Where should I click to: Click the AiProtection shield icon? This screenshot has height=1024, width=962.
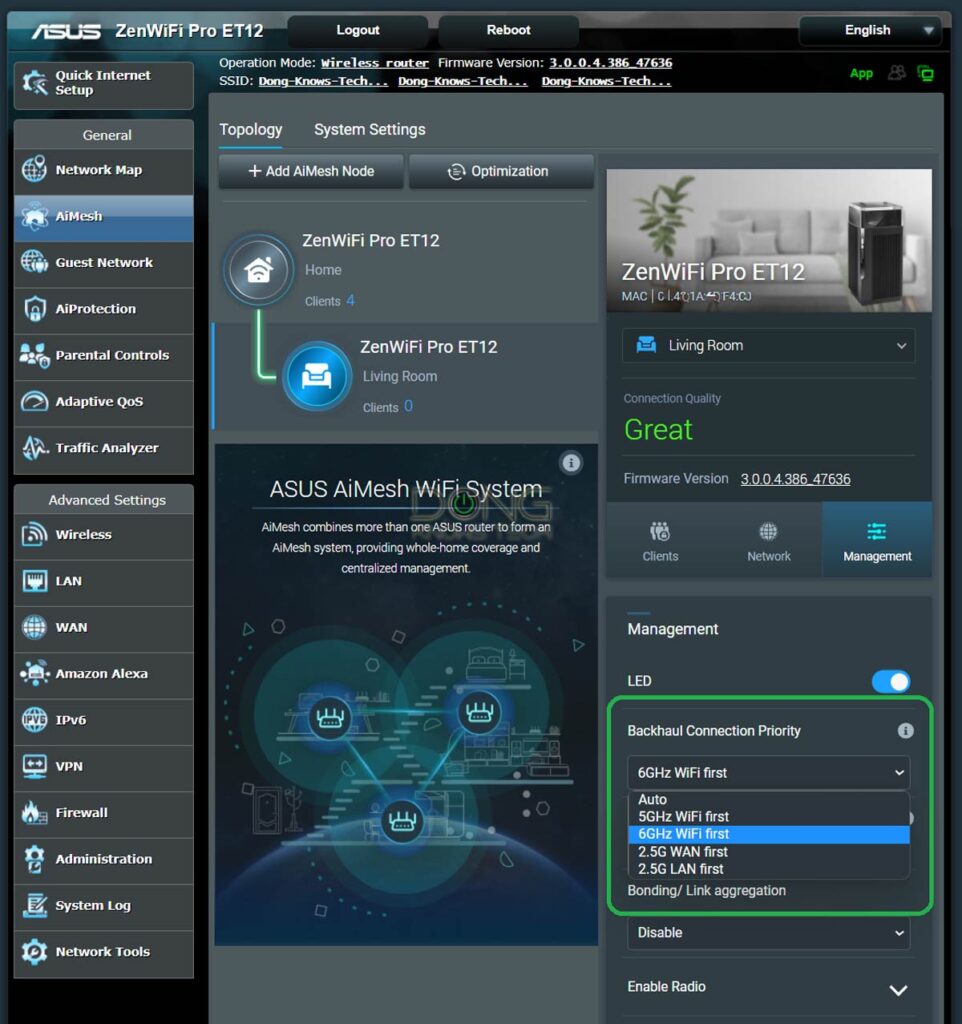pos(34,309)
